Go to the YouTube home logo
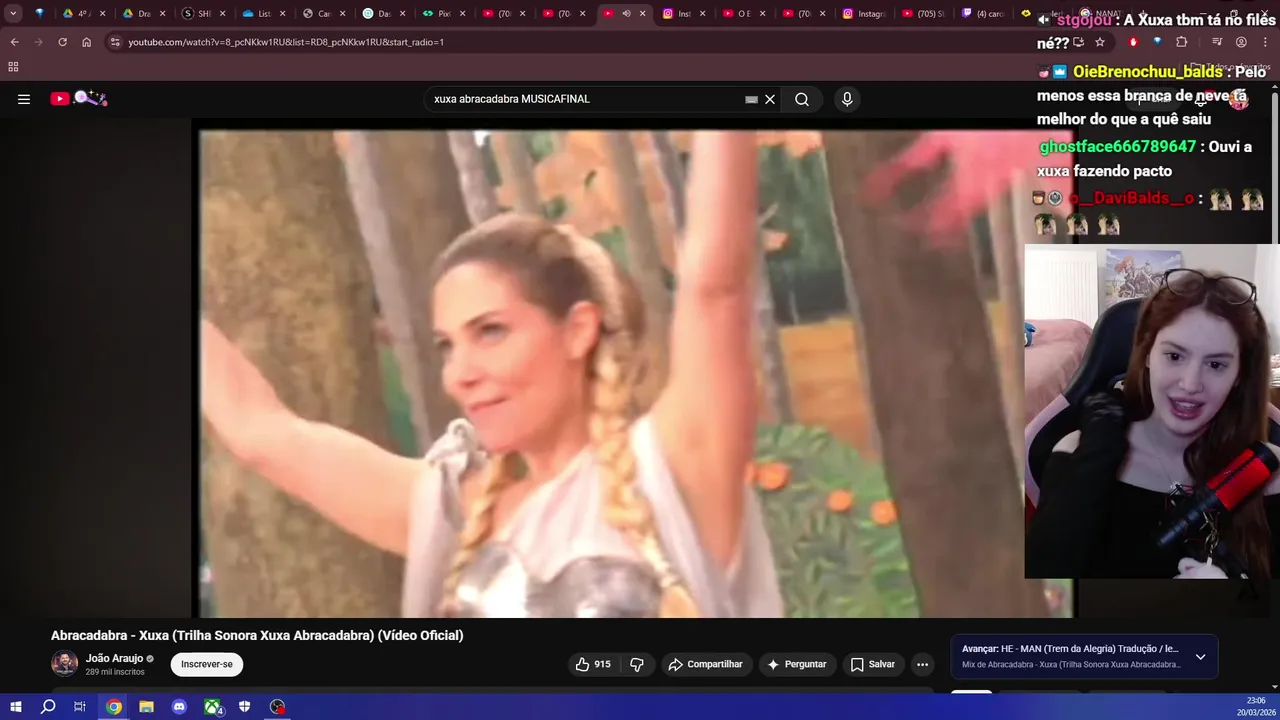The image size is (1280, 720). pyautogui.click(x=79, y=98)
